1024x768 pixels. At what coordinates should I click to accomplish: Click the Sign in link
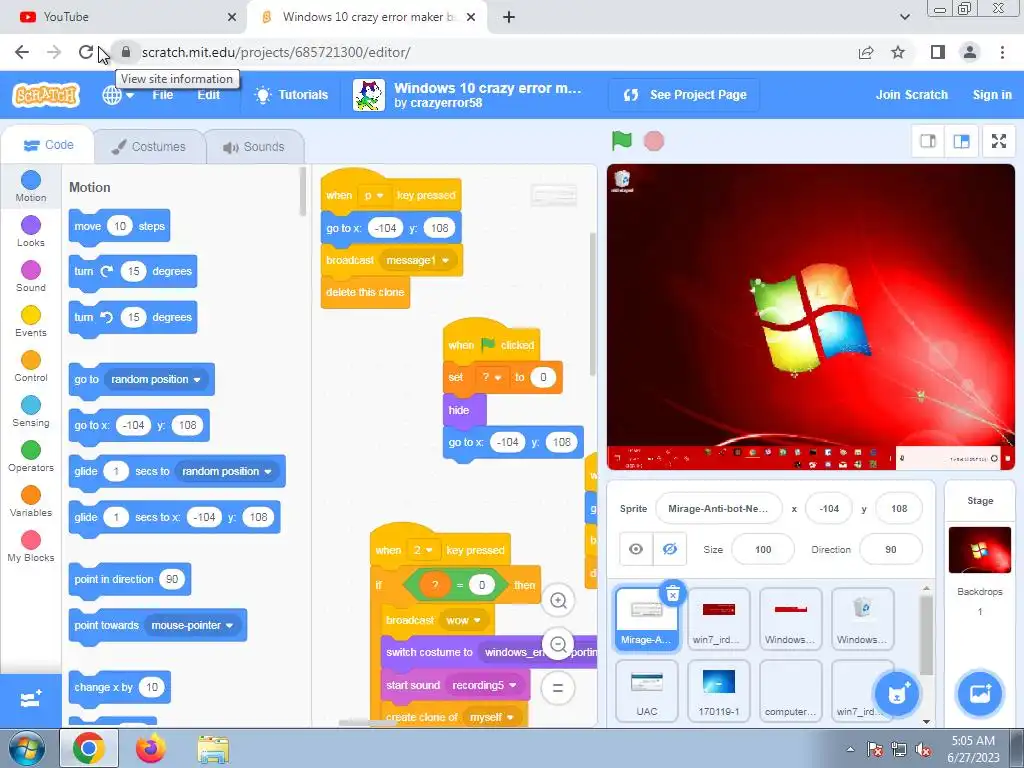coord(992,95)
